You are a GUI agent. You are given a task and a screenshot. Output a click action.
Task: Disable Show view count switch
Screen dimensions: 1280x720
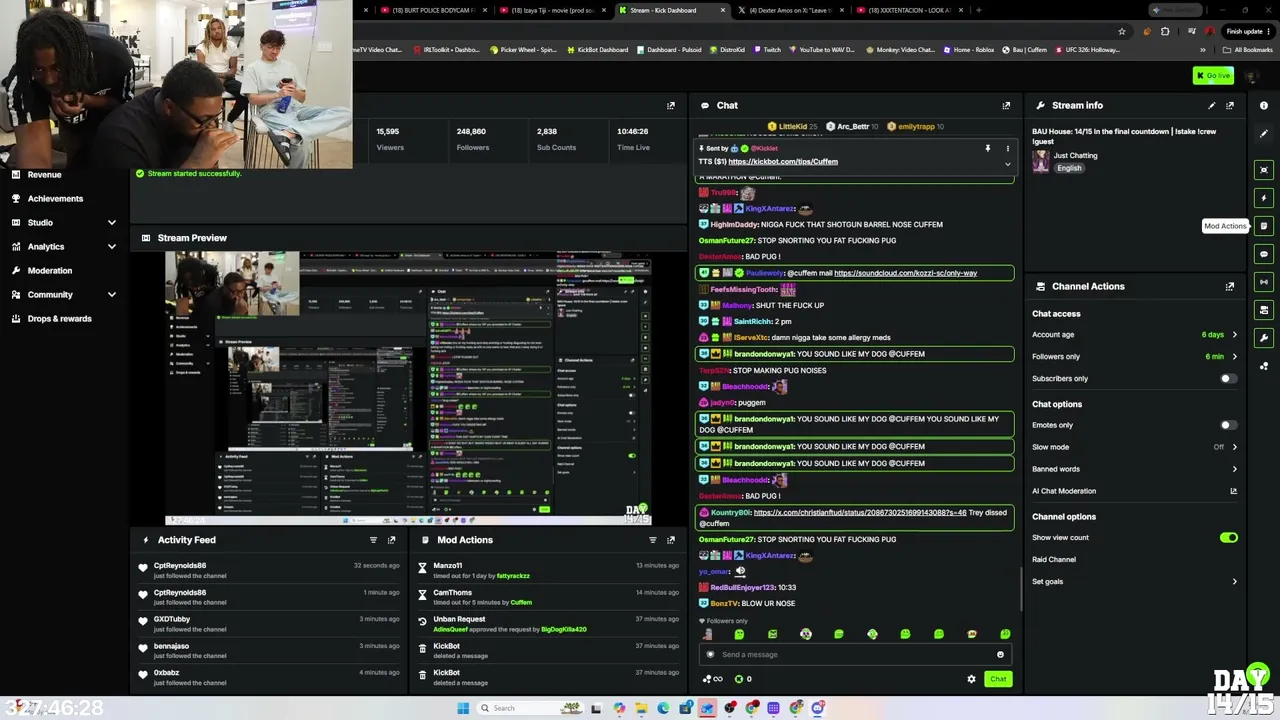click(1228, 538)
